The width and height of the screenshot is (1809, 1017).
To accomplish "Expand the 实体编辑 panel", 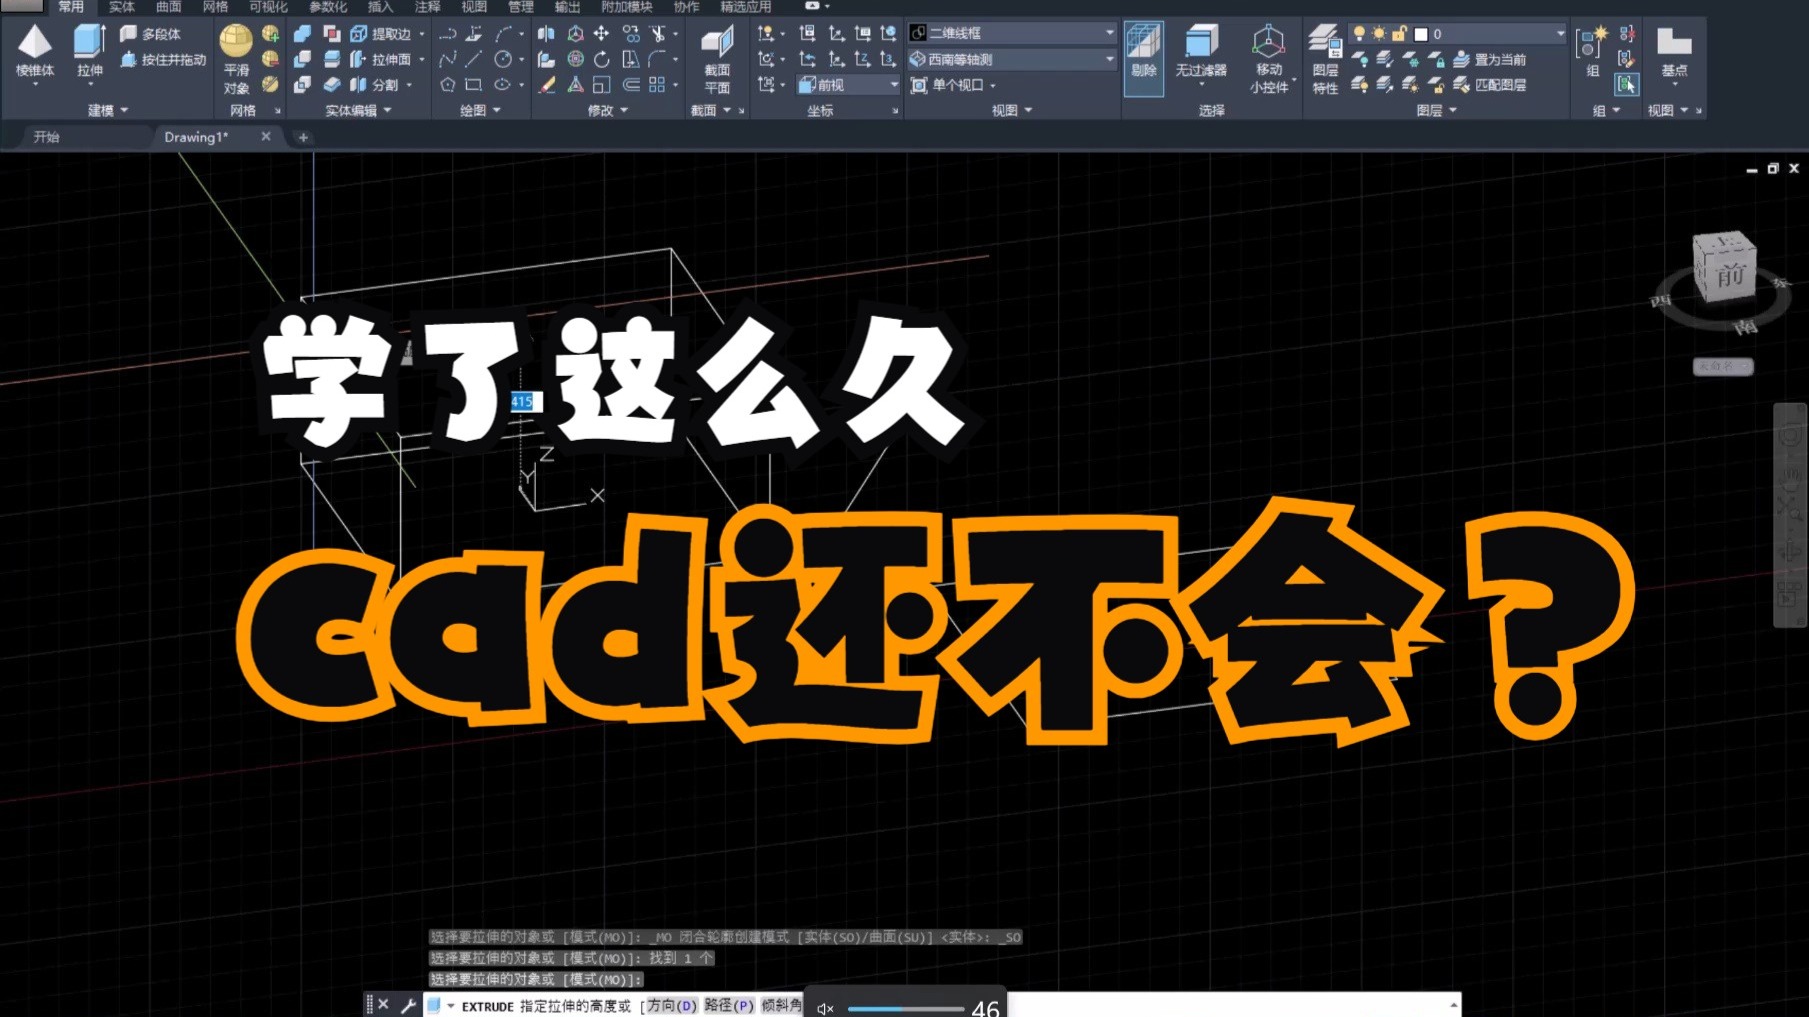I will coord(358,110).
